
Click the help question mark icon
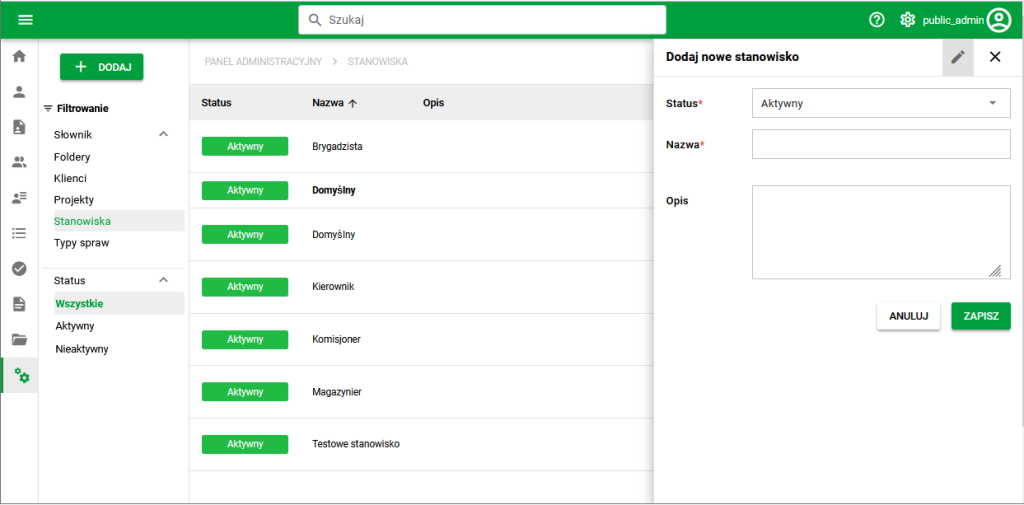pos(877,20)
